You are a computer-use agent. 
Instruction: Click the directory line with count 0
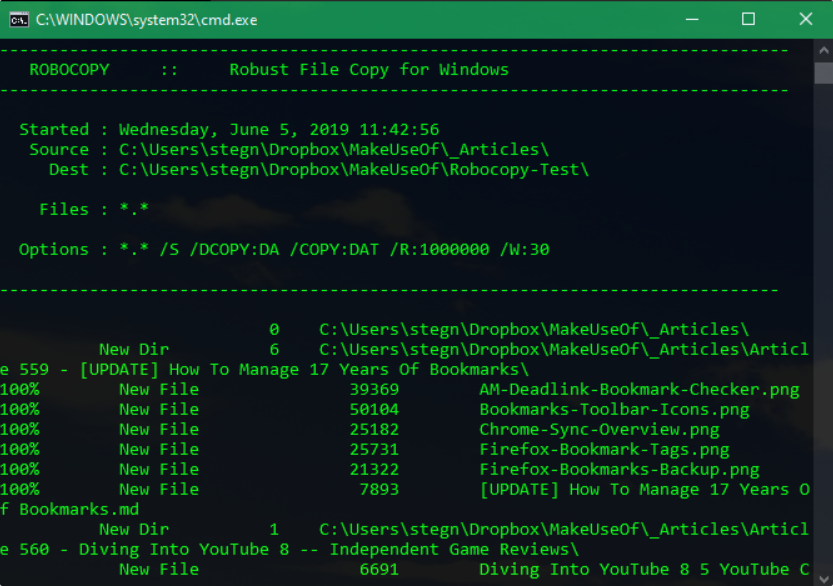508,329
